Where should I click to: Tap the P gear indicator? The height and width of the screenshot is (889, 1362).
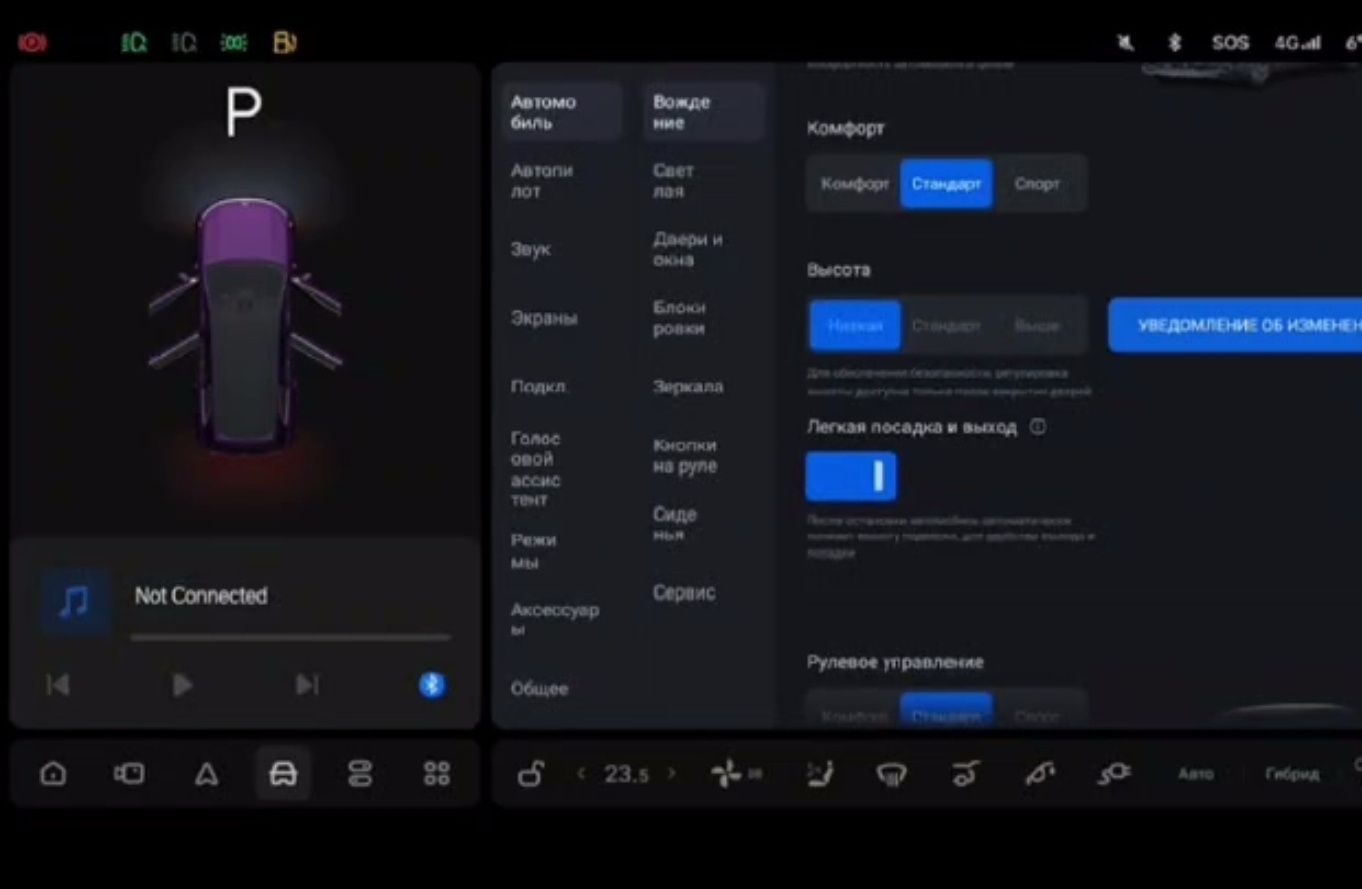pos(243,112)
